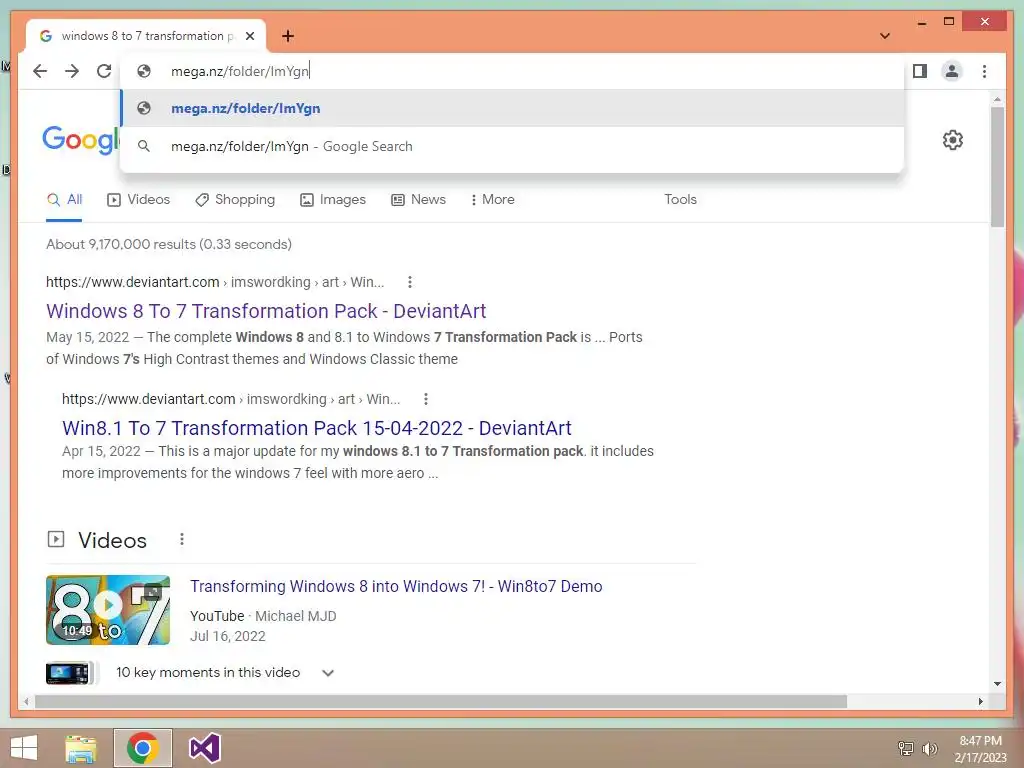Open a new browser tab
The width and height of the screenshot is (1024, 768).
pyautogui.click(x=287, y=36)
